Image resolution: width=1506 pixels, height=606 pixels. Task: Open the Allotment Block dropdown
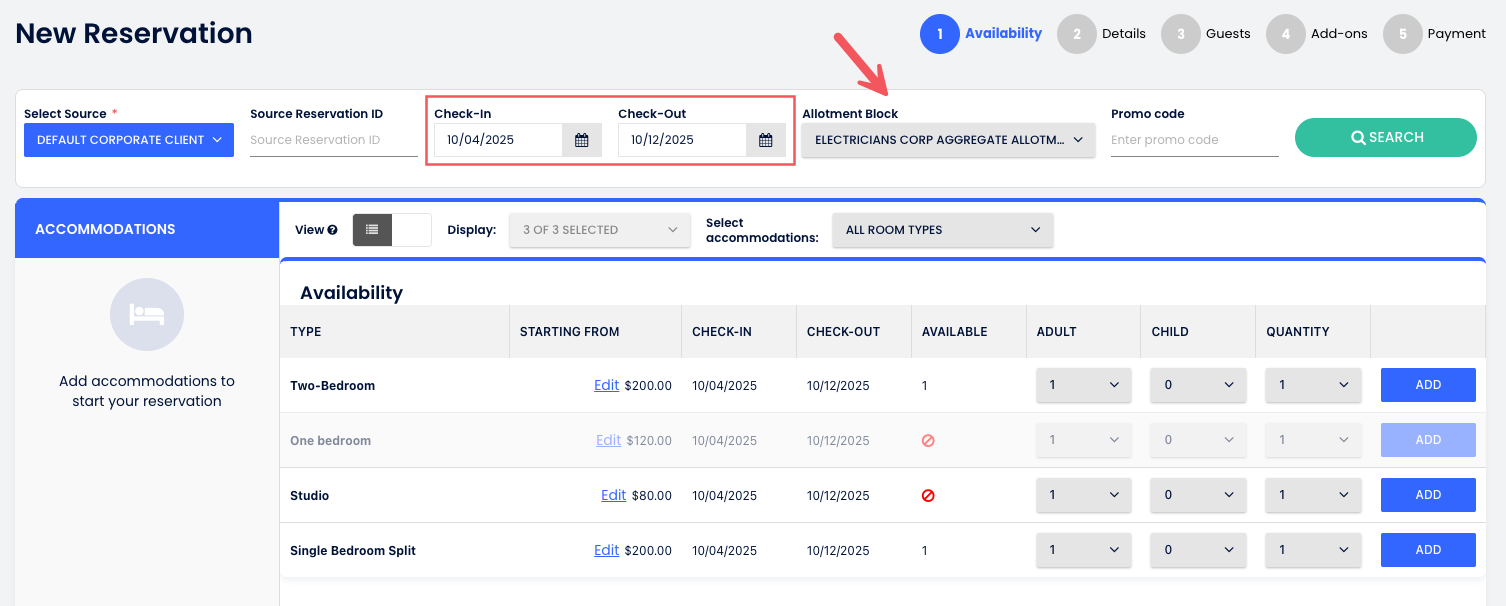point(948,140)
